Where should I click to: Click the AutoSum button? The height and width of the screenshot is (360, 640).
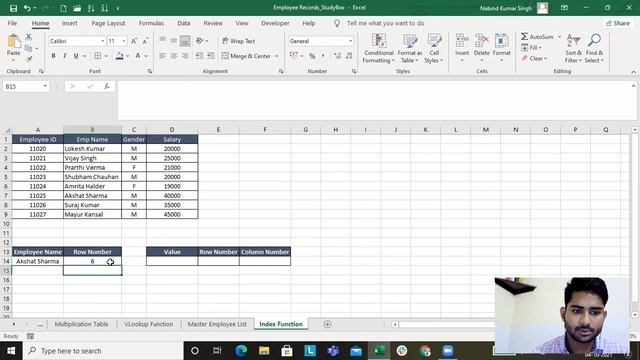pos(538,37)
